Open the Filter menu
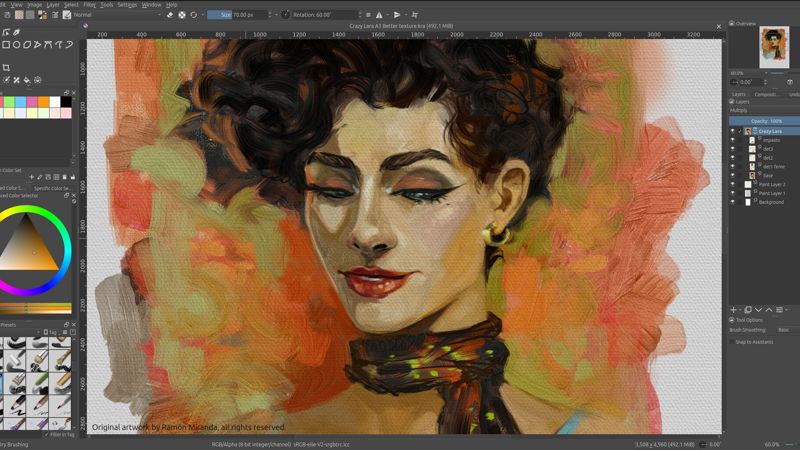The image size is (800, 450). click(x=89, y=5)
